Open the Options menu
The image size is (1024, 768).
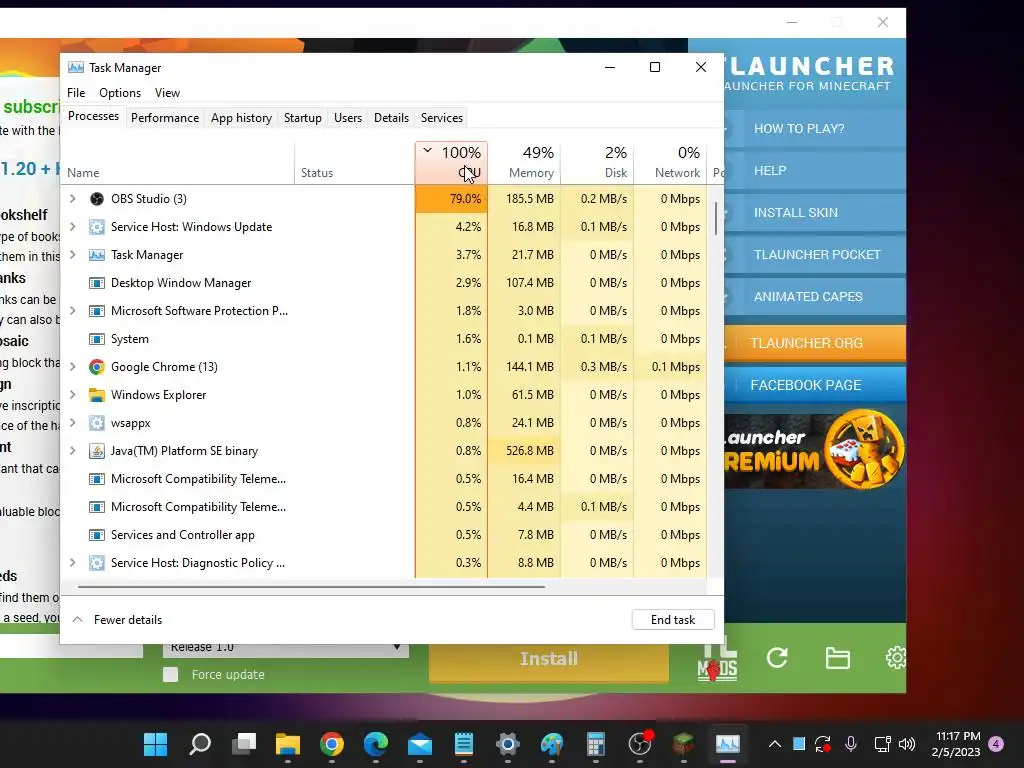(120, 93)
